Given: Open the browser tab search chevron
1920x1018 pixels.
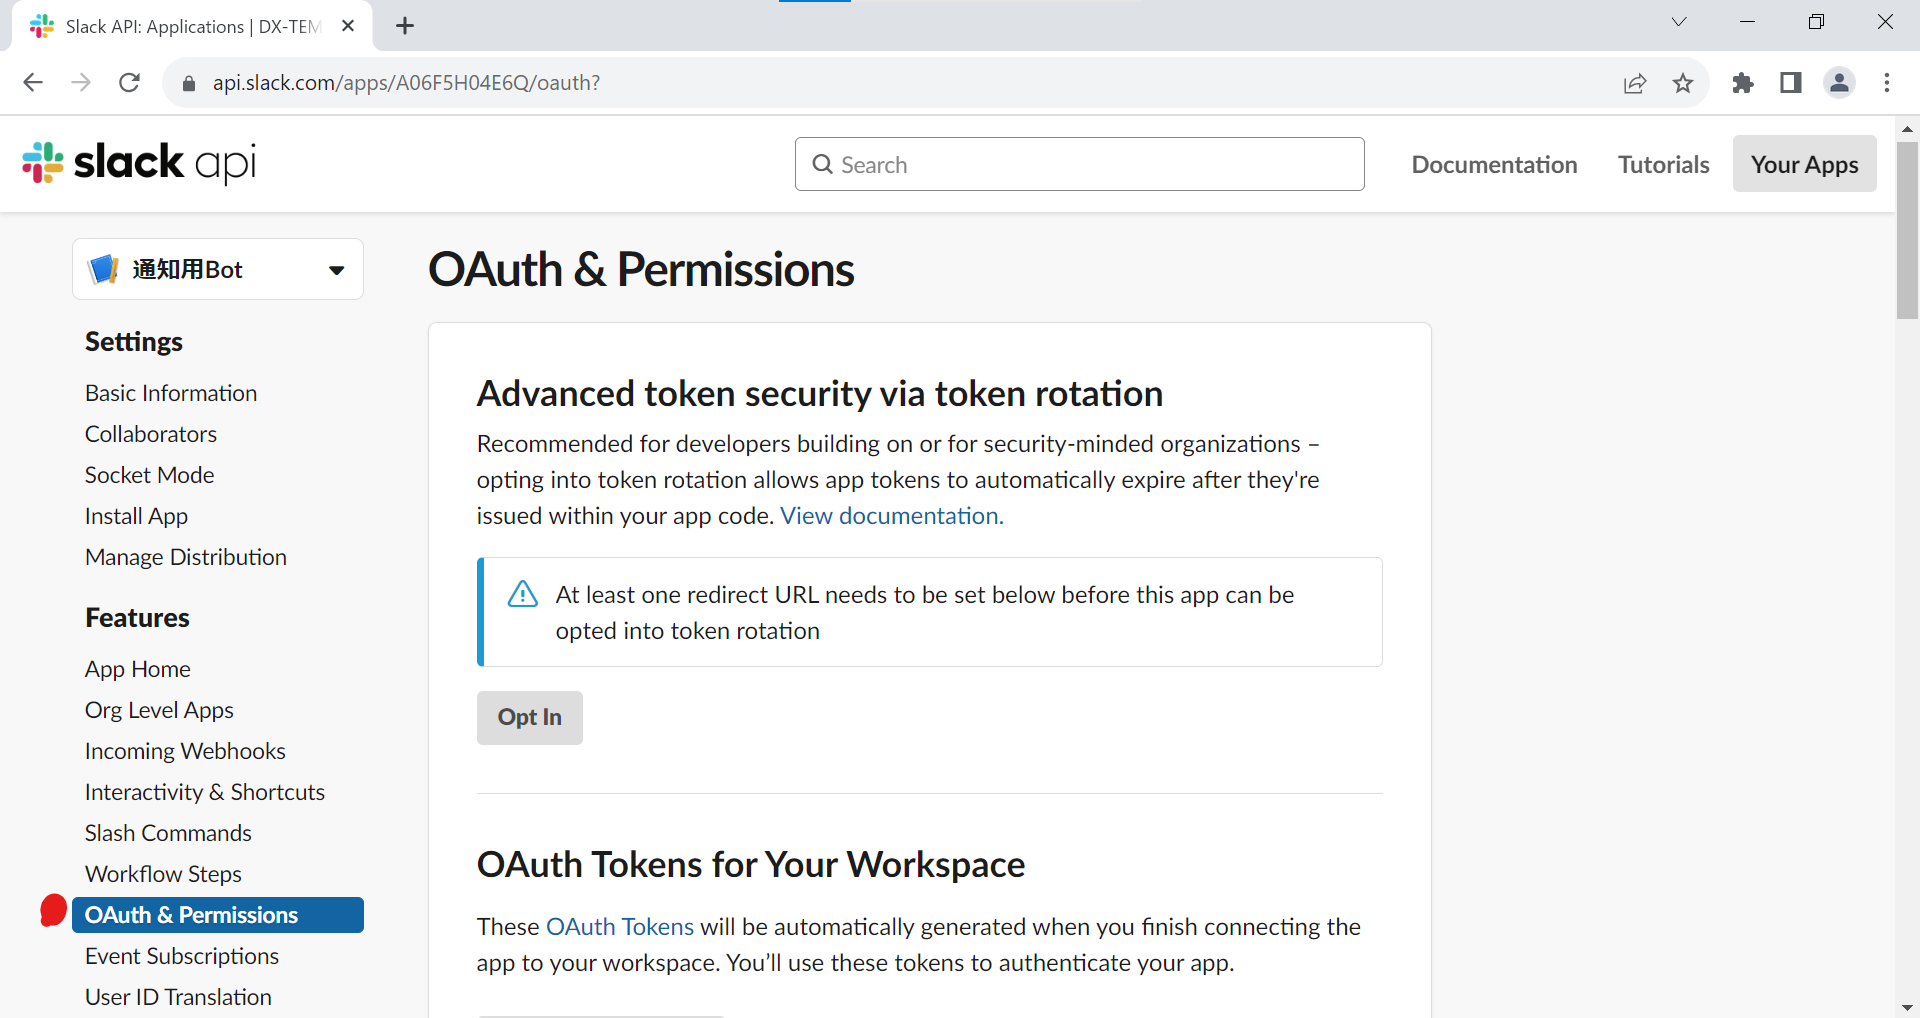Looking at the screenshot, I should click(1679, 21).
